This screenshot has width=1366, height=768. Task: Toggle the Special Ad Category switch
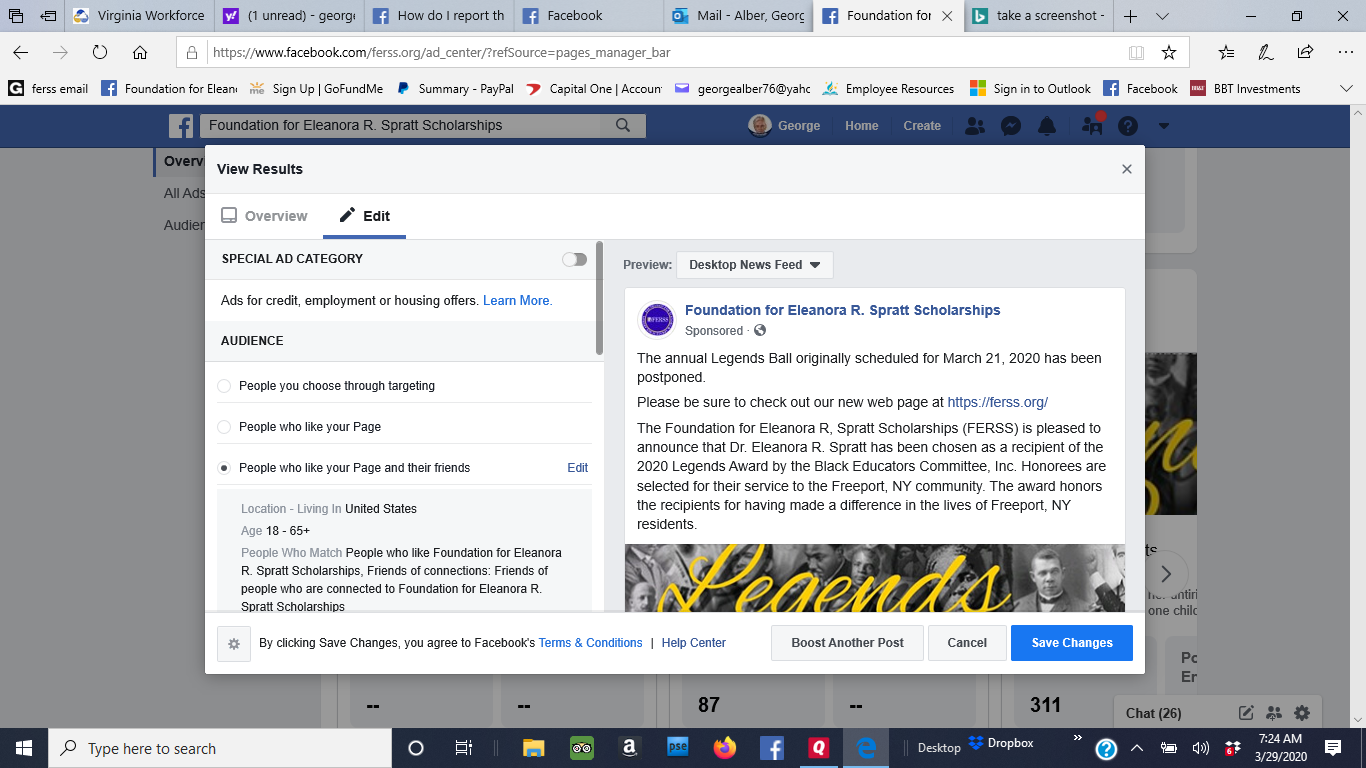pyautogui.click(x=574, y=259)
